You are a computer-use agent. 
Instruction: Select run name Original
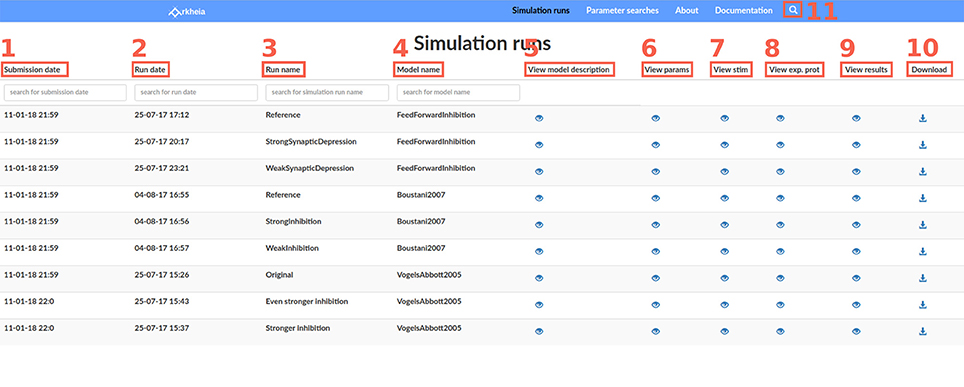coord(279,274)
